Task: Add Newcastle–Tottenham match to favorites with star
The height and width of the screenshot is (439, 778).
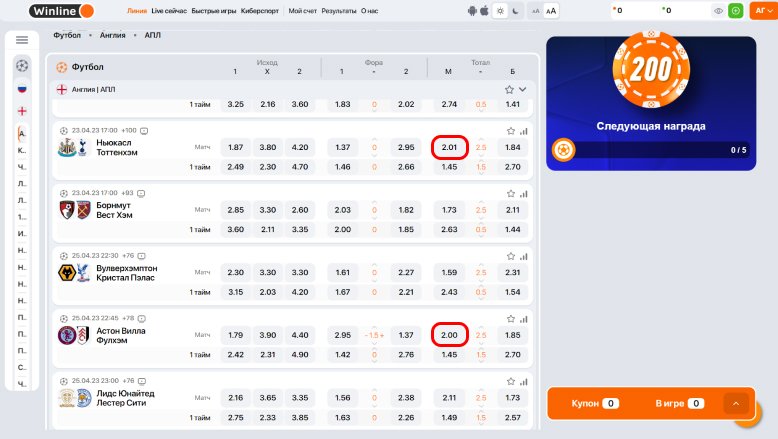Action: point(510,131)
